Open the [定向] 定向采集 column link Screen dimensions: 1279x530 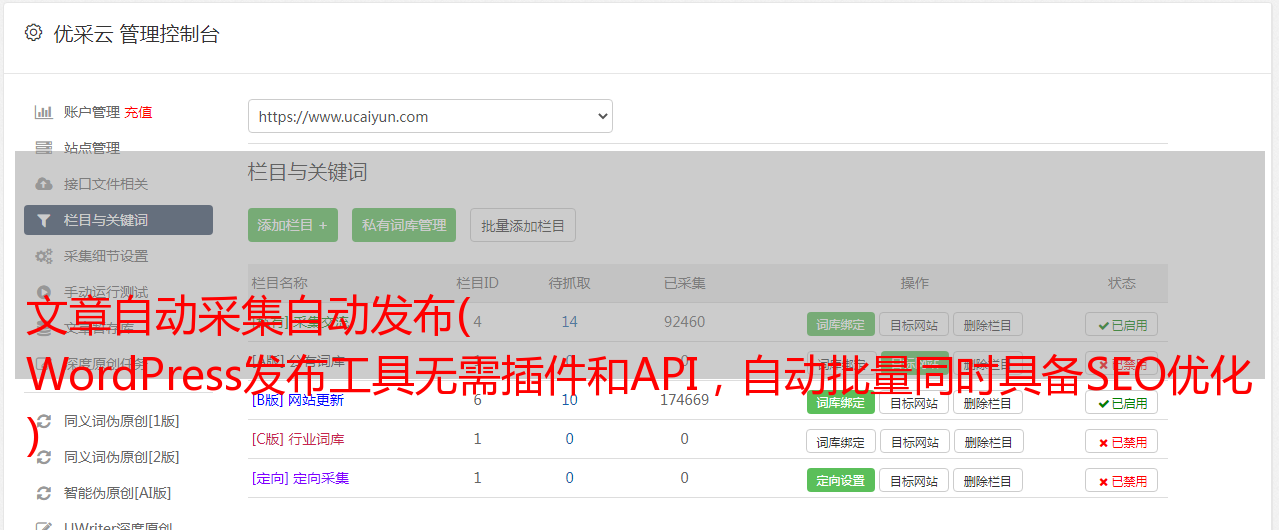click(x=300, y=478)
